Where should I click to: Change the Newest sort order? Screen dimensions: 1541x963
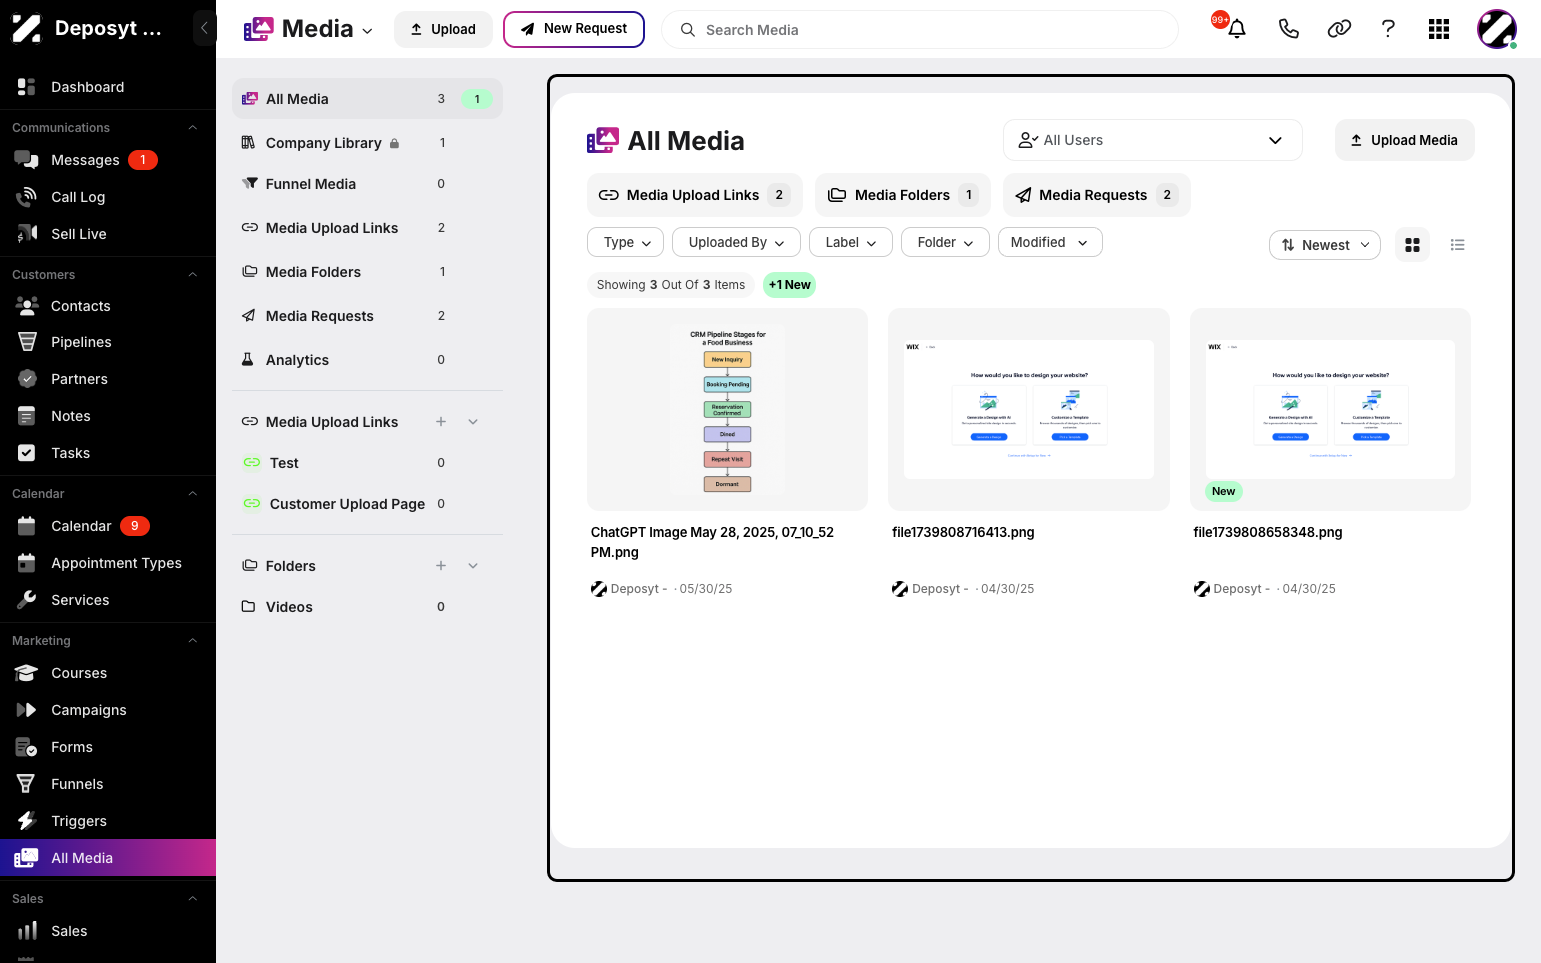click(x=1325, y=245)
